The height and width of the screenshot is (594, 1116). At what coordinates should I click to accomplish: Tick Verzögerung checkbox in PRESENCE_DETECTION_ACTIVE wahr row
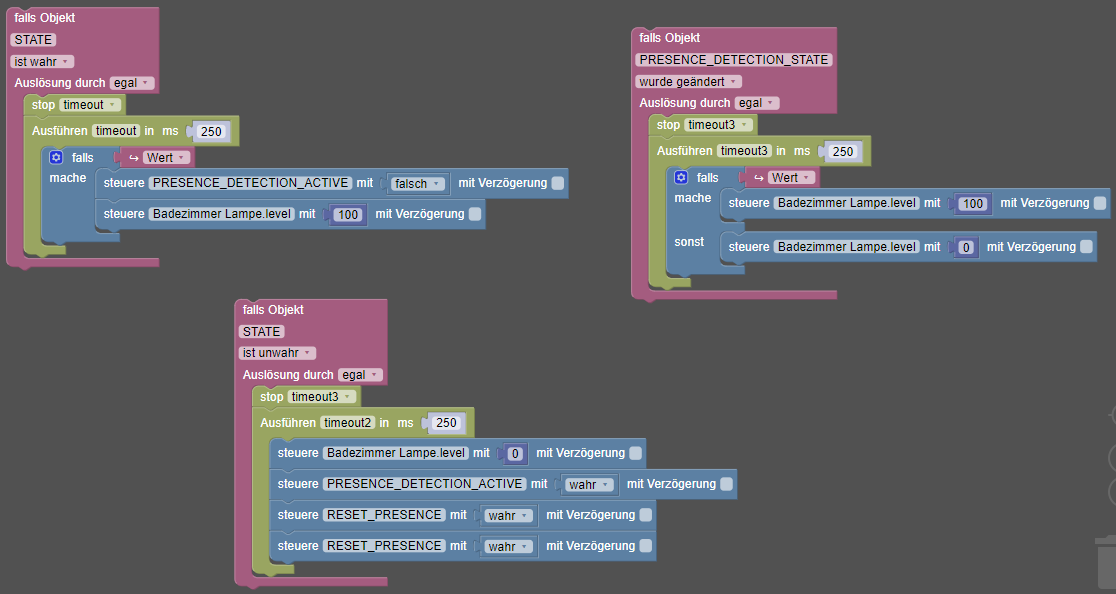726,484
